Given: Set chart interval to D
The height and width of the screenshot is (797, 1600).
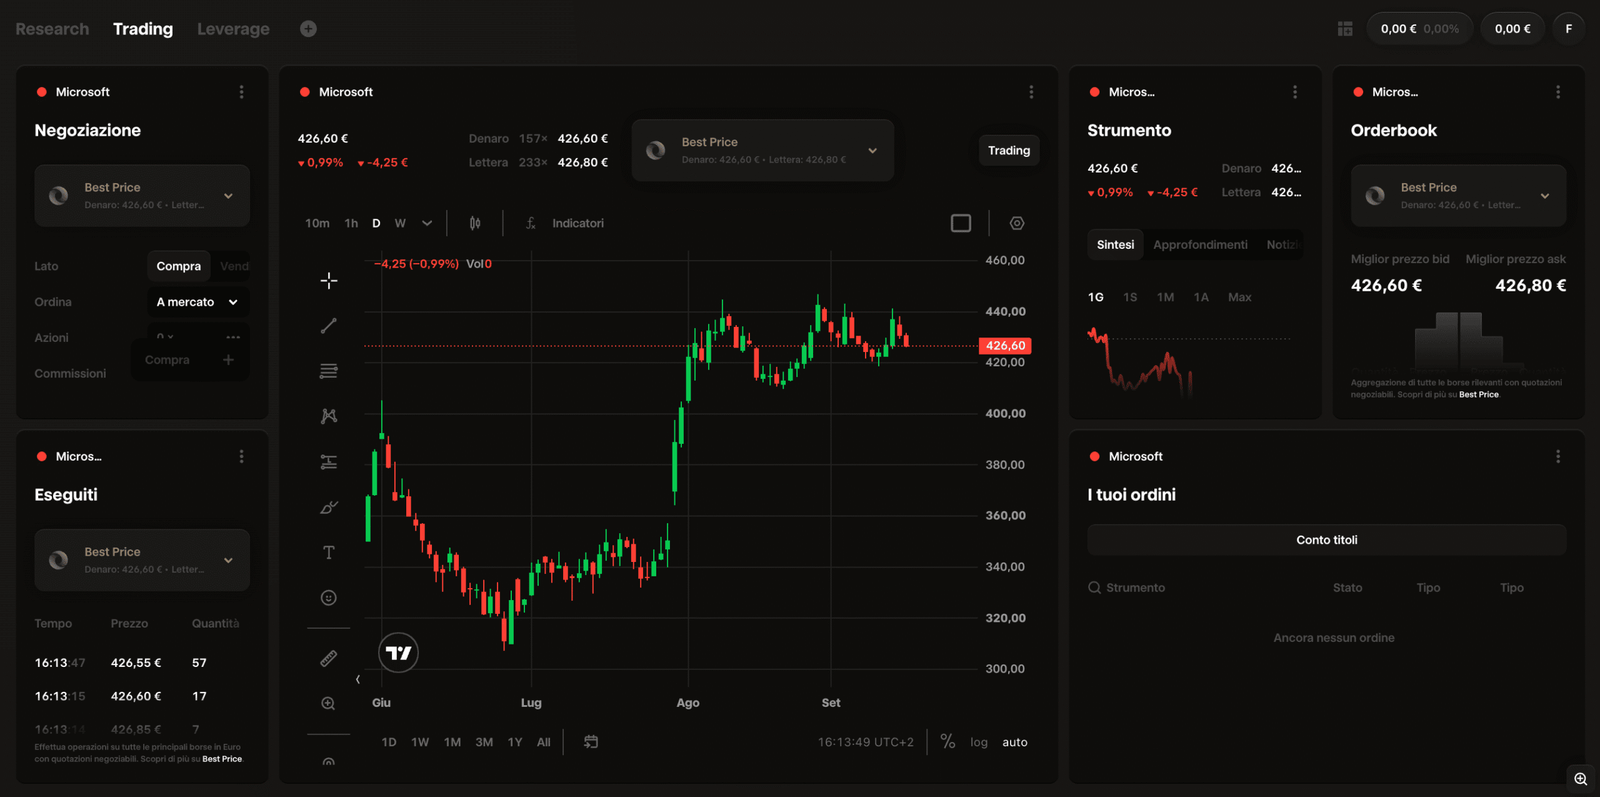Looking at the screenshot, I should click(x=376, y=223).
